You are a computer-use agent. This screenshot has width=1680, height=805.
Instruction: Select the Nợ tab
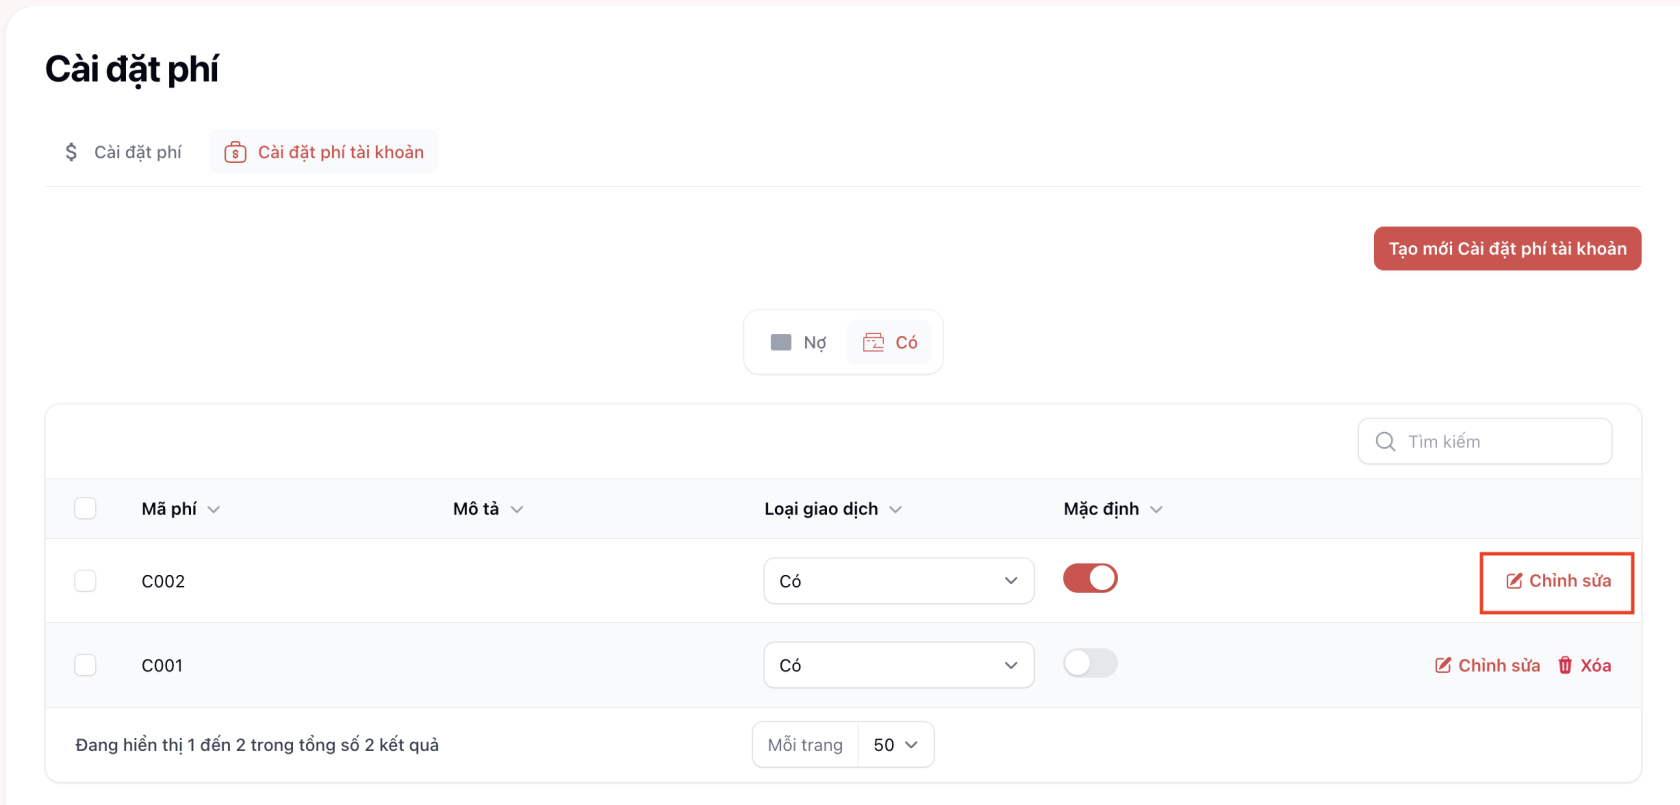[x=799, y=343]
